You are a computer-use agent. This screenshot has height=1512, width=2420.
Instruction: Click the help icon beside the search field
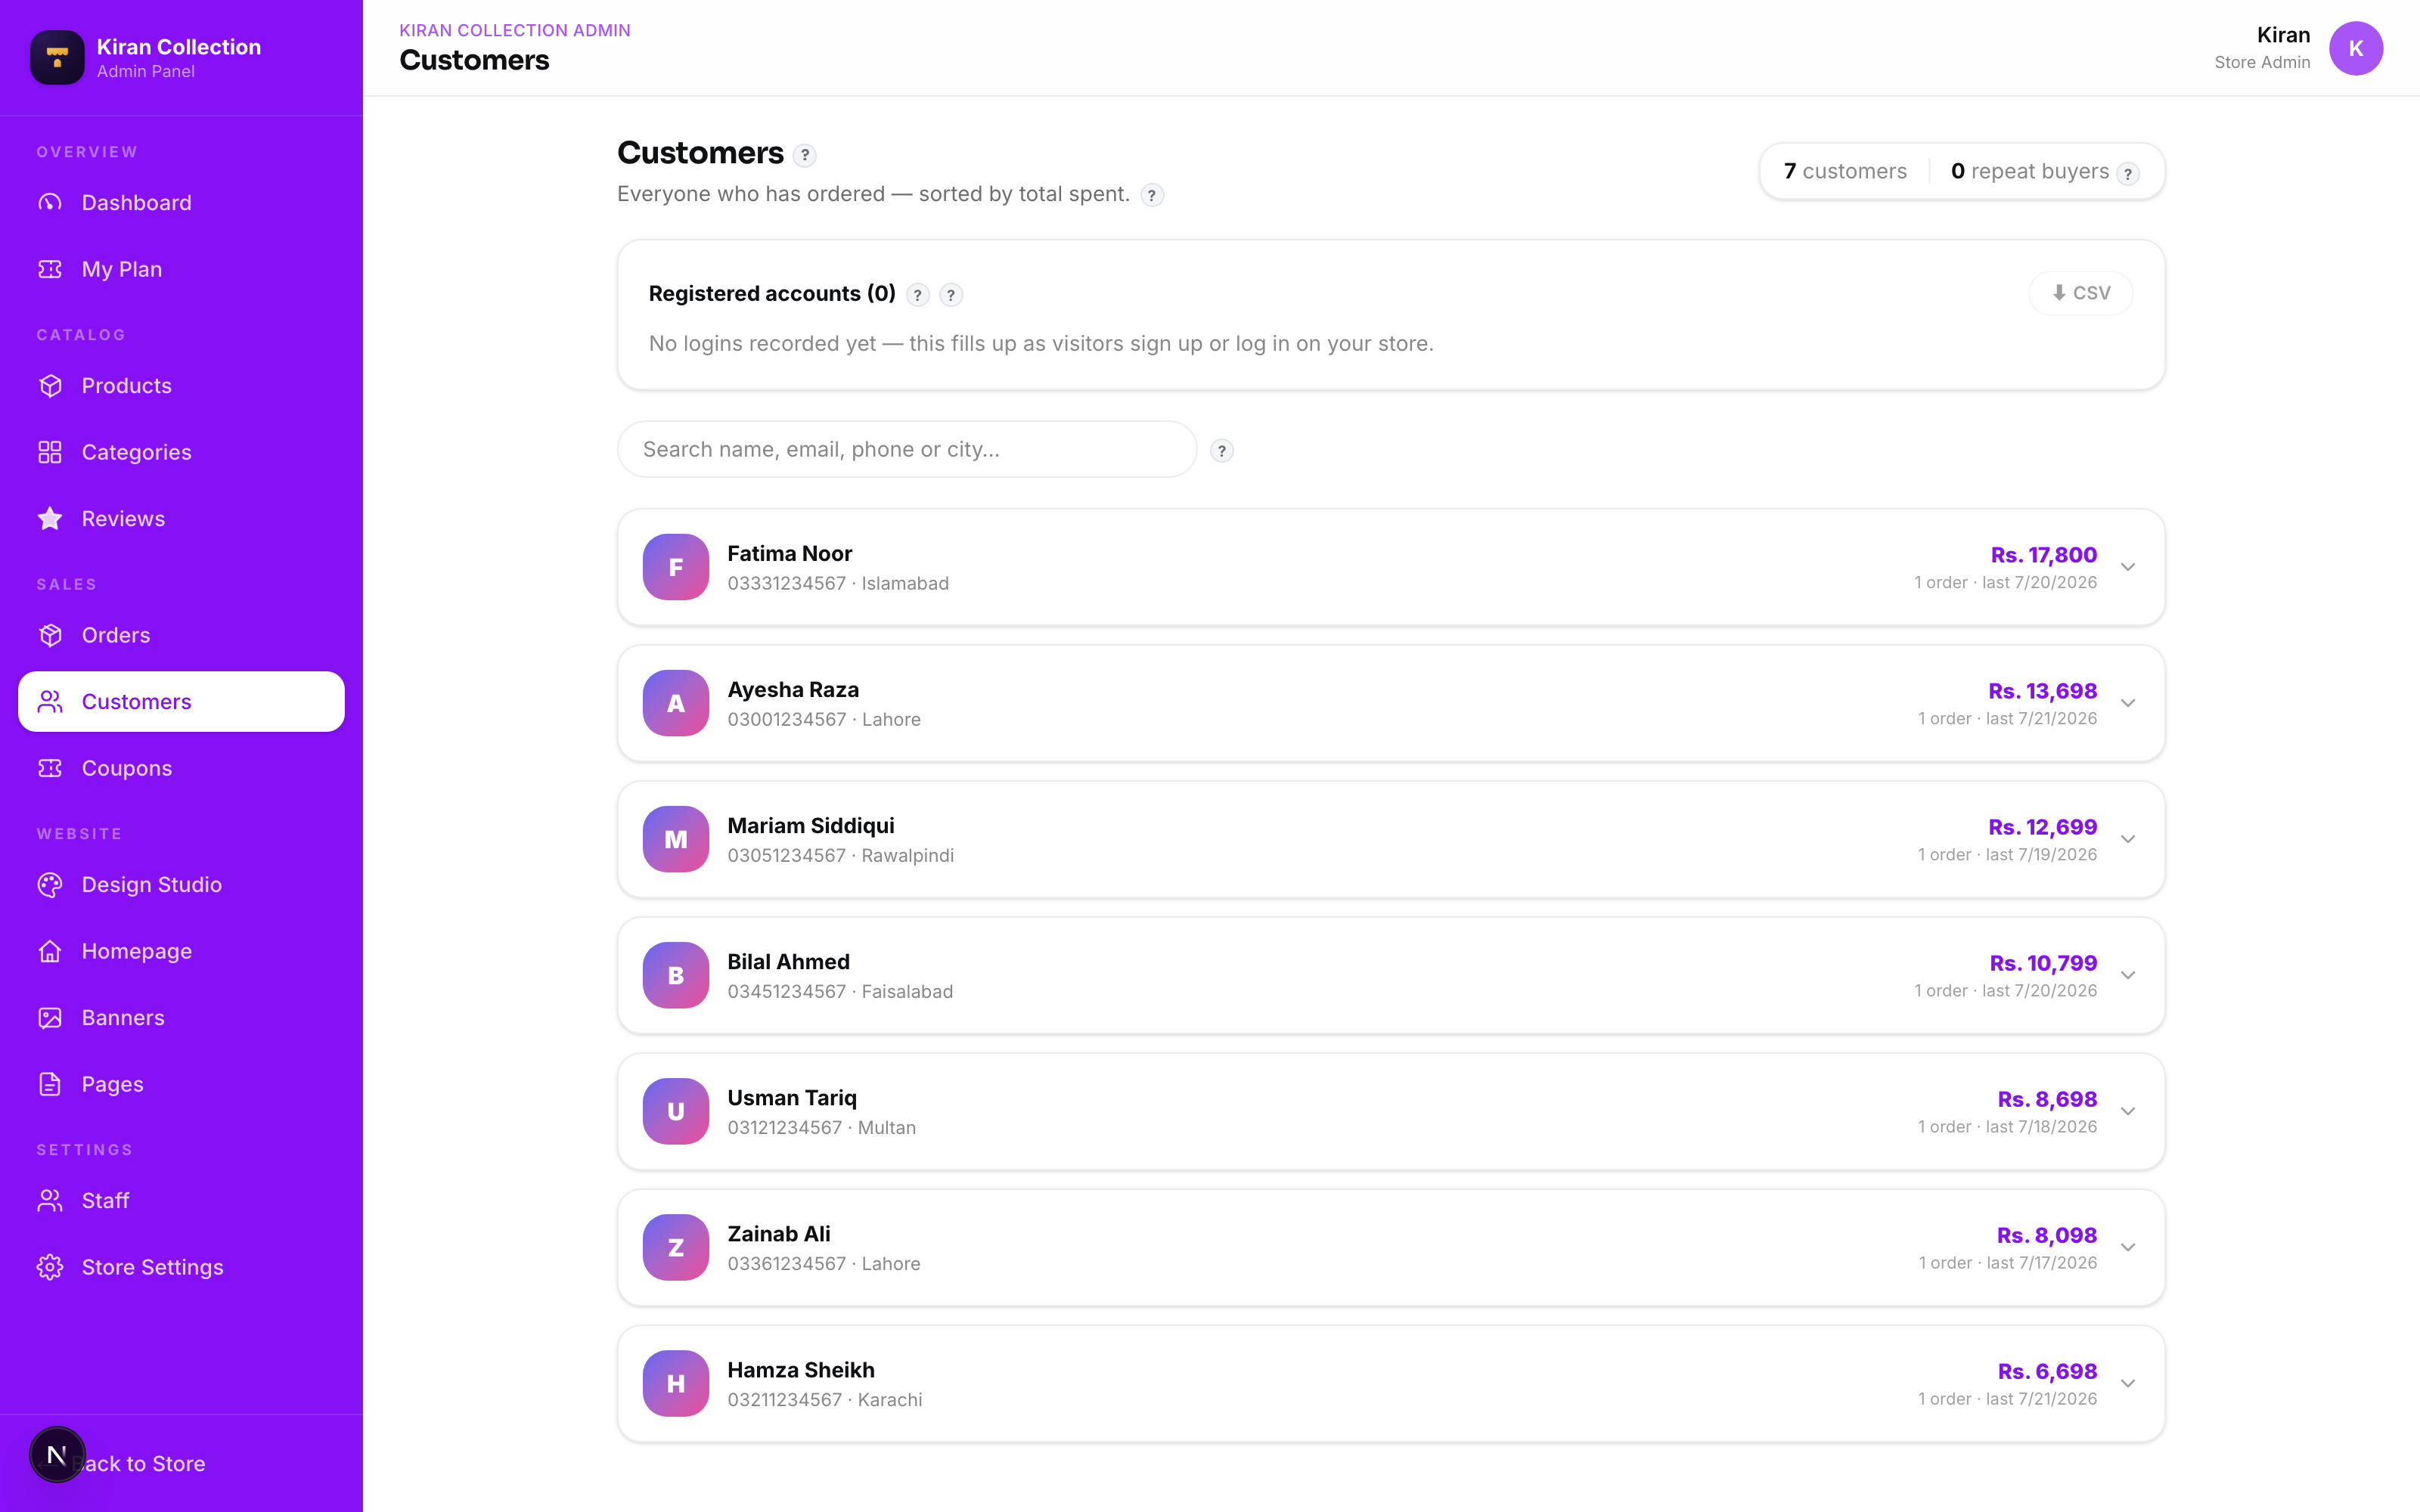point(1222,451)
